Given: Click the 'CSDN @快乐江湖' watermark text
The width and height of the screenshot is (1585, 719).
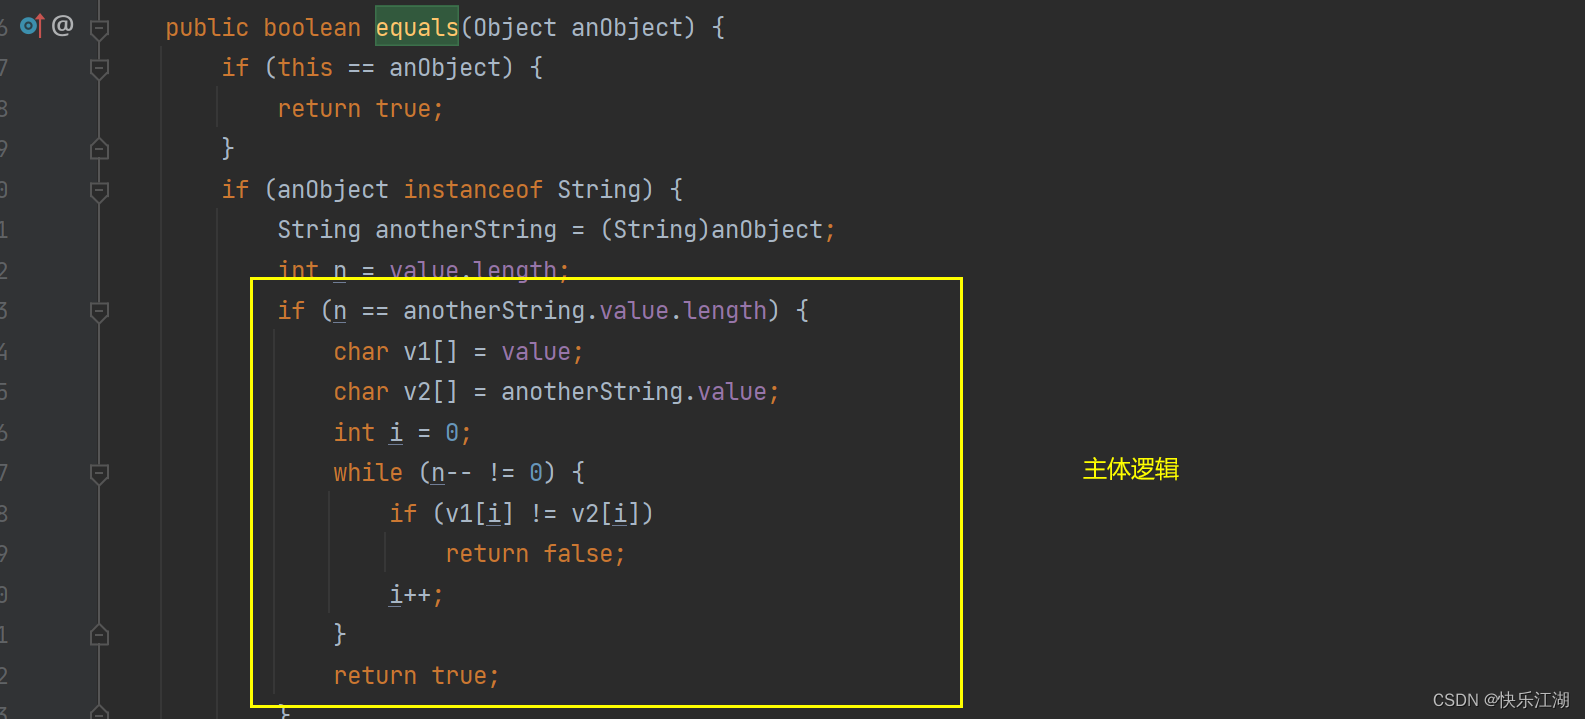Looking at the screenshot, I should coord(1501,700).
